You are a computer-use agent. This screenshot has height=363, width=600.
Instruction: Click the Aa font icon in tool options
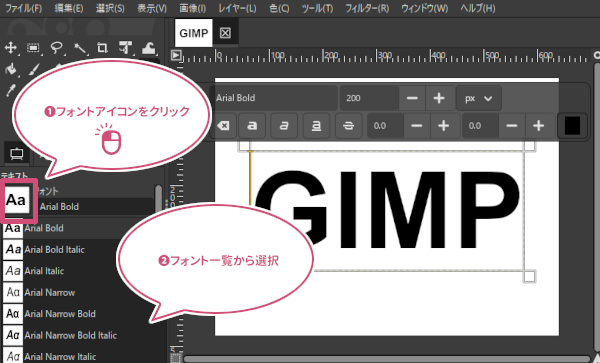16,200
